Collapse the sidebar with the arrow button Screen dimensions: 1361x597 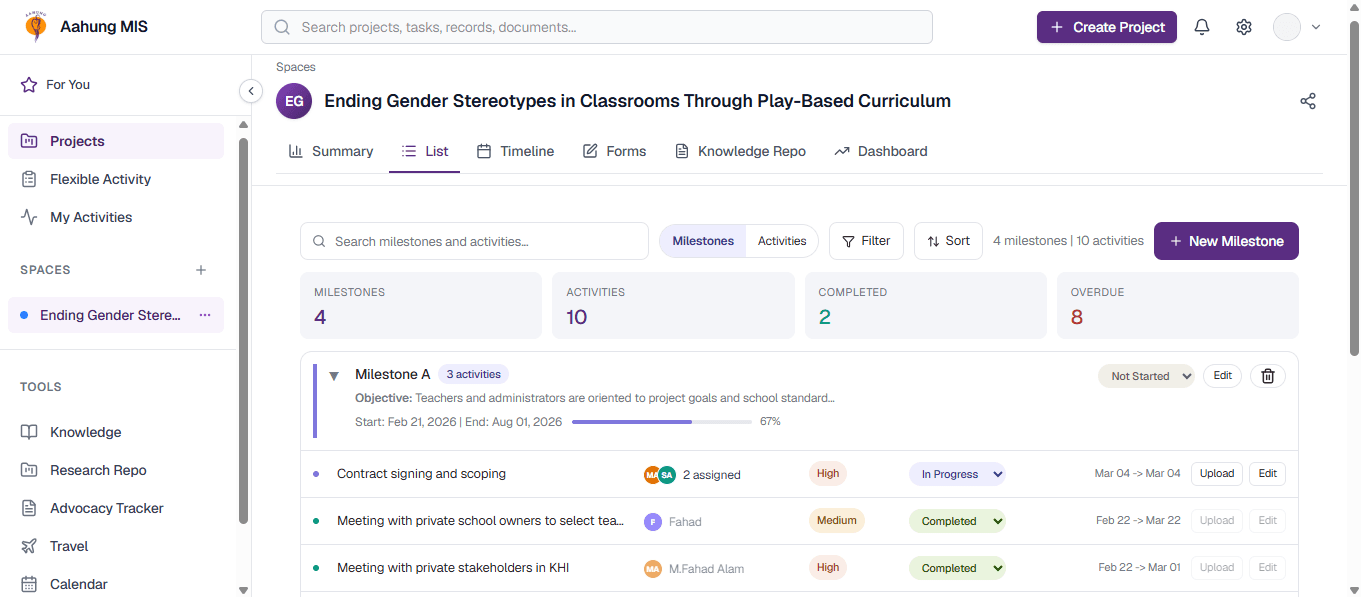[251, 91]
